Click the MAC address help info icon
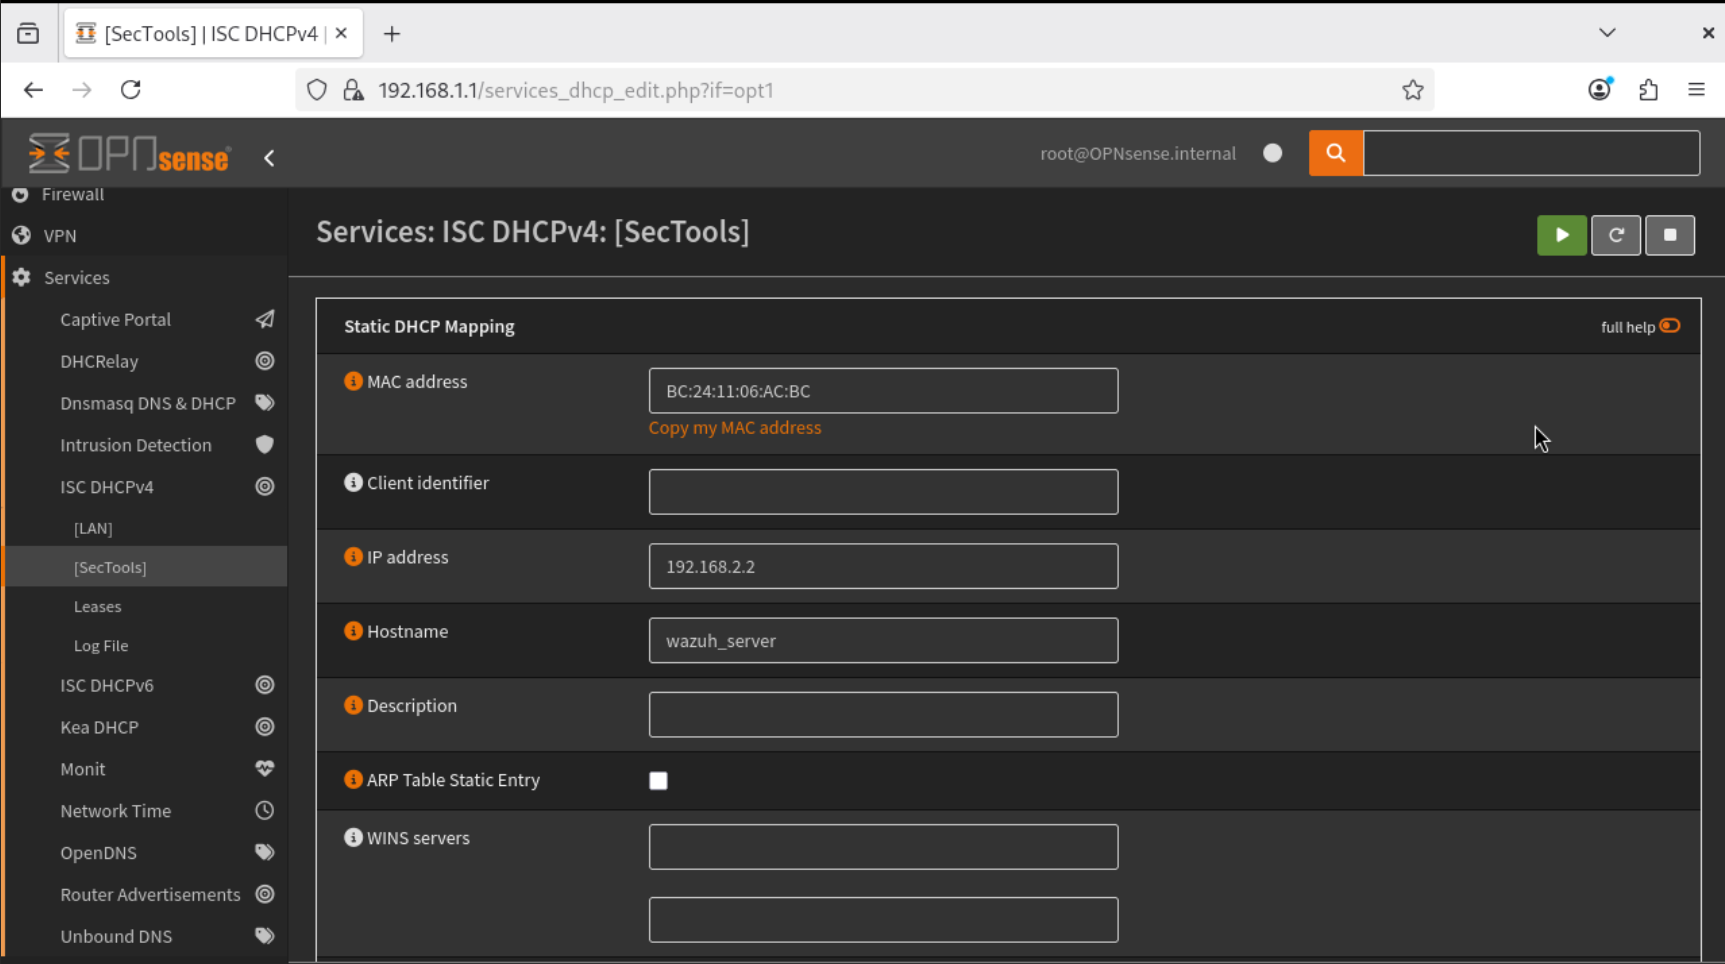 pos(353,381)
